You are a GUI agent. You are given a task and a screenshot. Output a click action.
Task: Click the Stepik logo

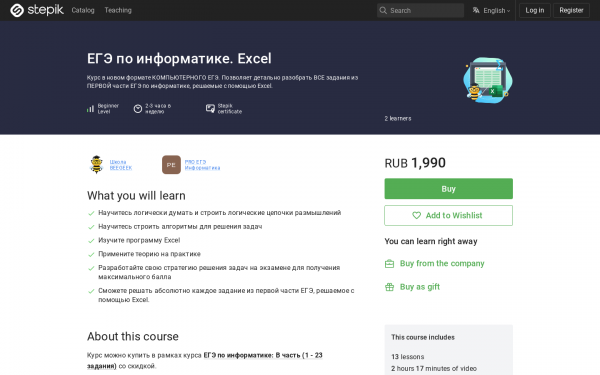coord(37,10)
